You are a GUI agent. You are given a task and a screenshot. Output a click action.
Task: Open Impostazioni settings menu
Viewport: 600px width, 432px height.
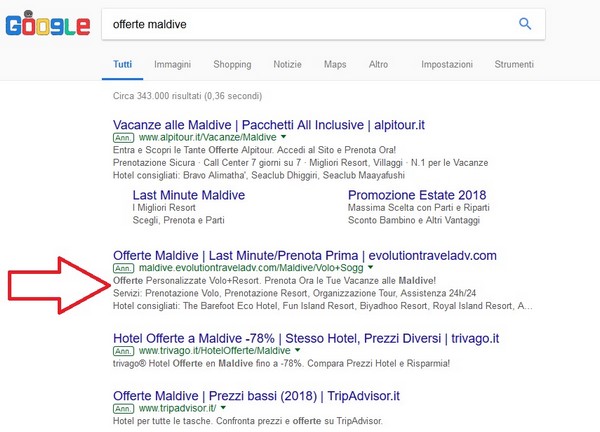click(x=447, y=64)
